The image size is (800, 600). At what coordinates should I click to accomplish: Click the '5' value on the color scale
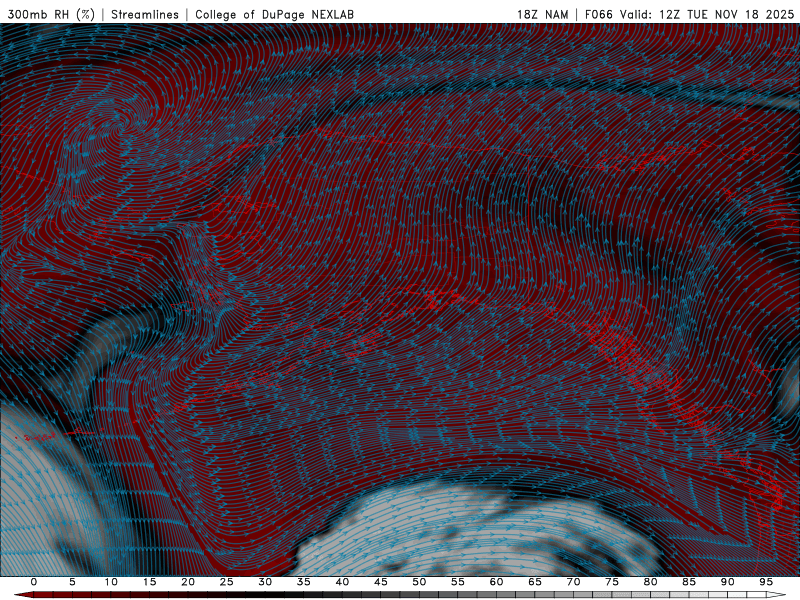(x=72, y=582)
